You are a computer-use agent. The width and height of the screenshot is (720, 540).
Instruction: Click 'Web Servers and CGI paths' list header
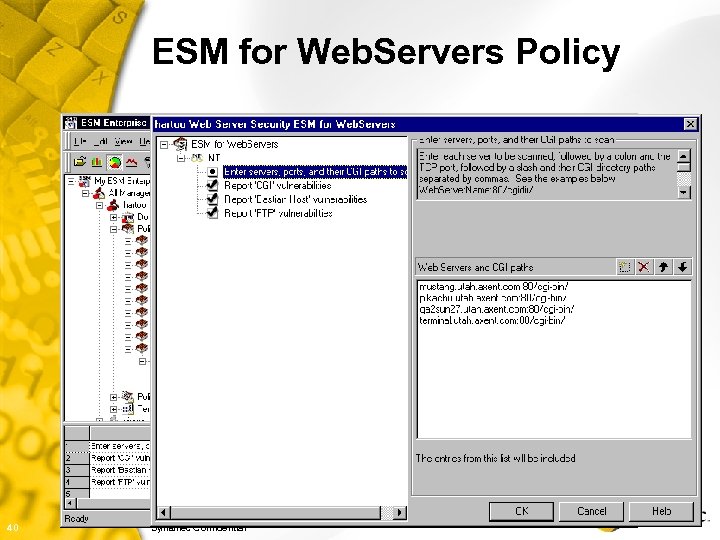point(475,267)
